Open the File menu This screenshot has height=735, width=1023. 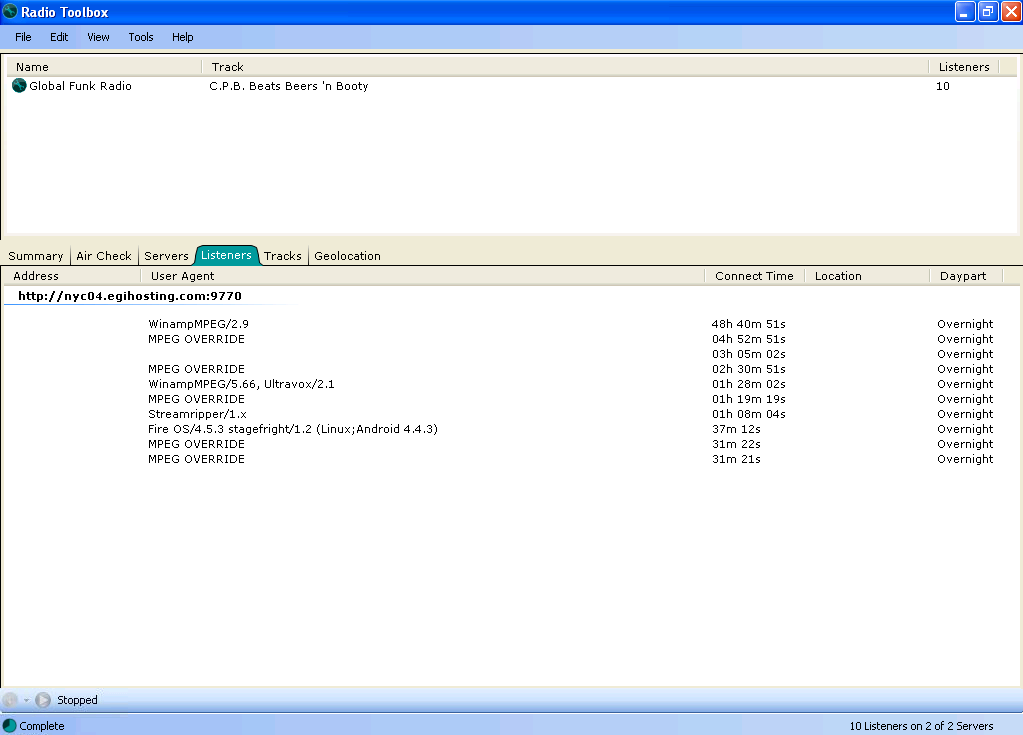pos(23,37)
